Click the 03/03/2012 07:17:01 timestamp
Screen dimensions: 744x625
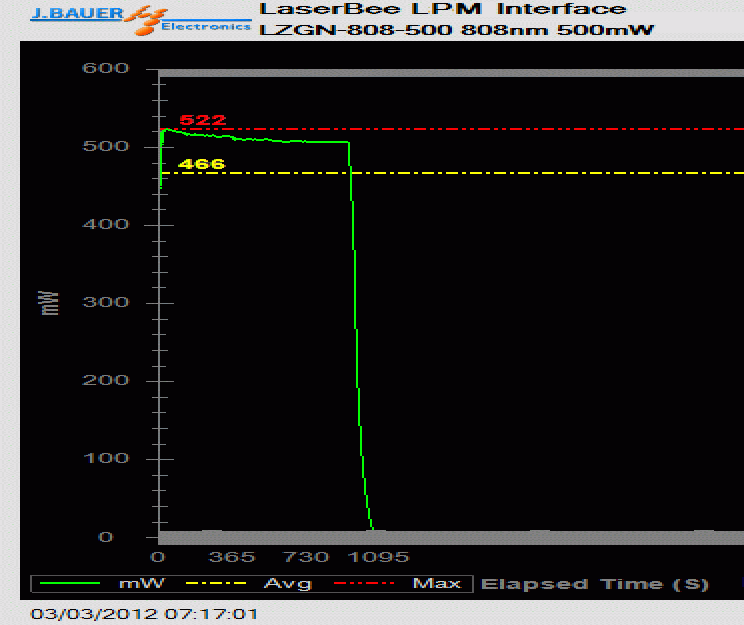click(144, 613)
